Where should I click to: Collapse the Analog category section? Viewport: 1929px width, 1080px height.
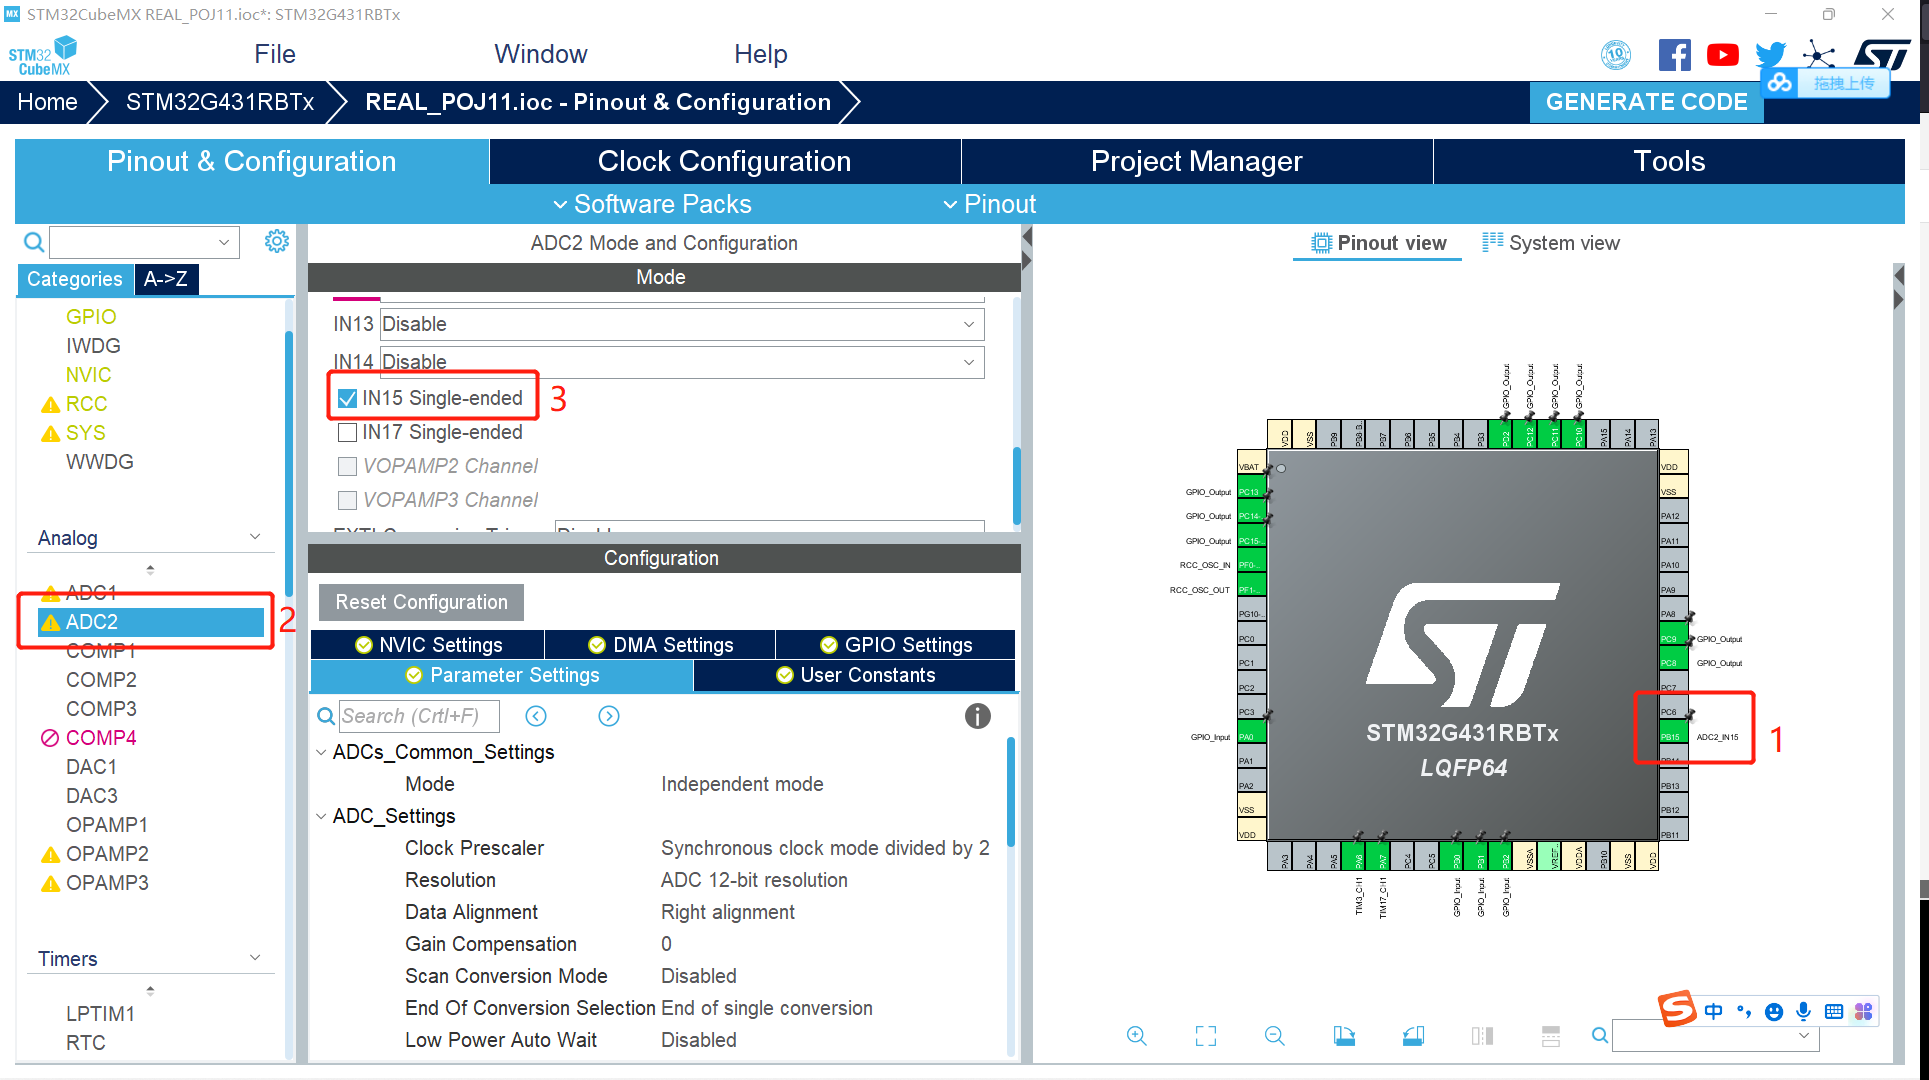255,538
